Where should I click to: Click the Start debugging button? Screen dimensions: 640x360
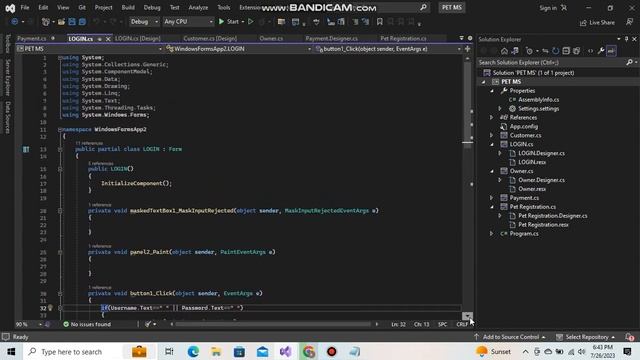[229, 22]
